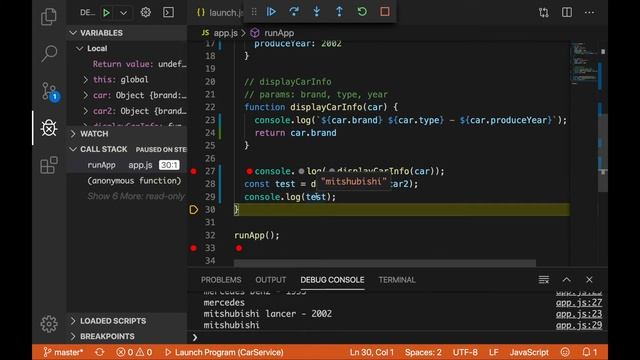
Task: Open the editor More Actions menu
Action: (589, 12)
